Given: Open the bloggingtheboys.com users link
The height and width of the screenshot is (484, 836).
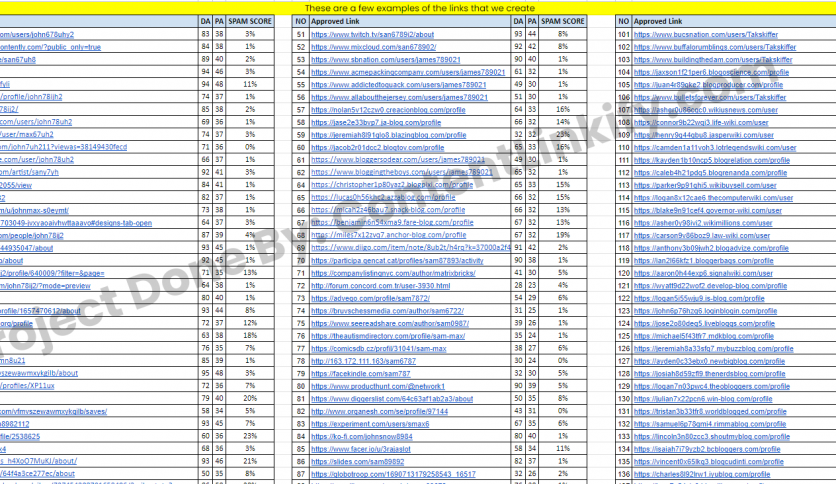Looking at the screenshot, I should 401,173.
